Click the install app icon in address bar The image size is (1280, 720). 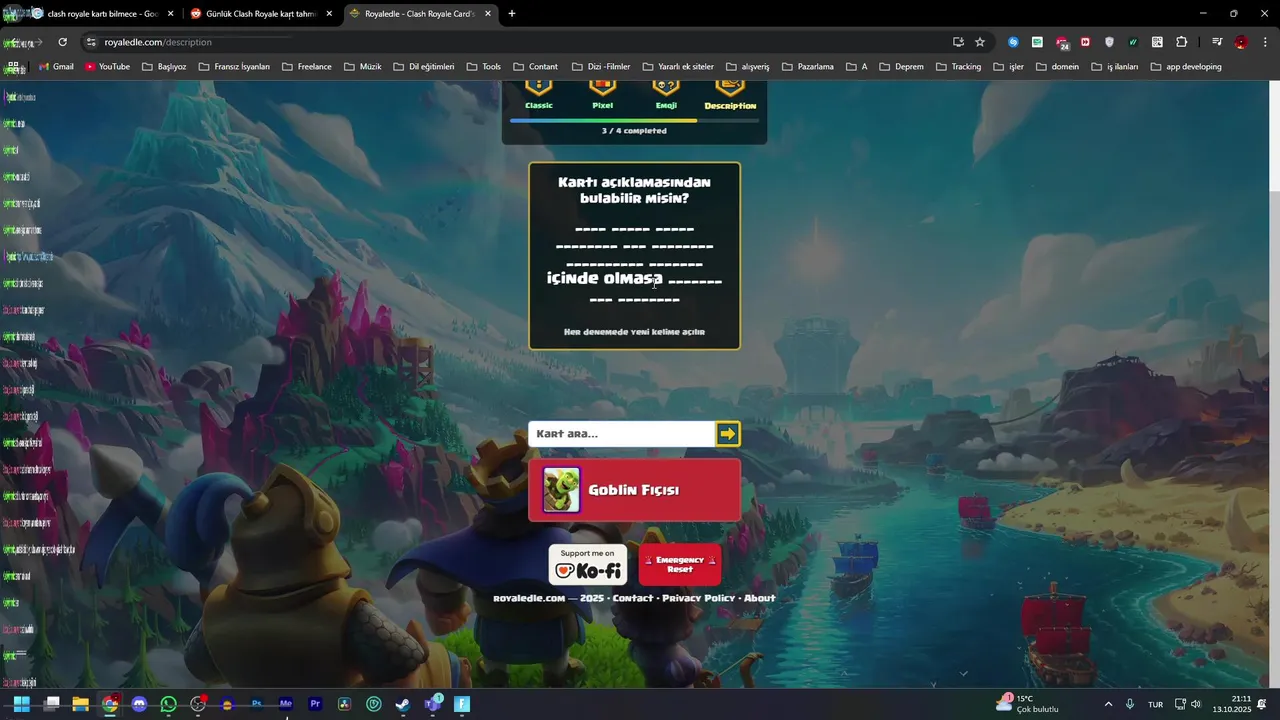click(x=958, y=42)
